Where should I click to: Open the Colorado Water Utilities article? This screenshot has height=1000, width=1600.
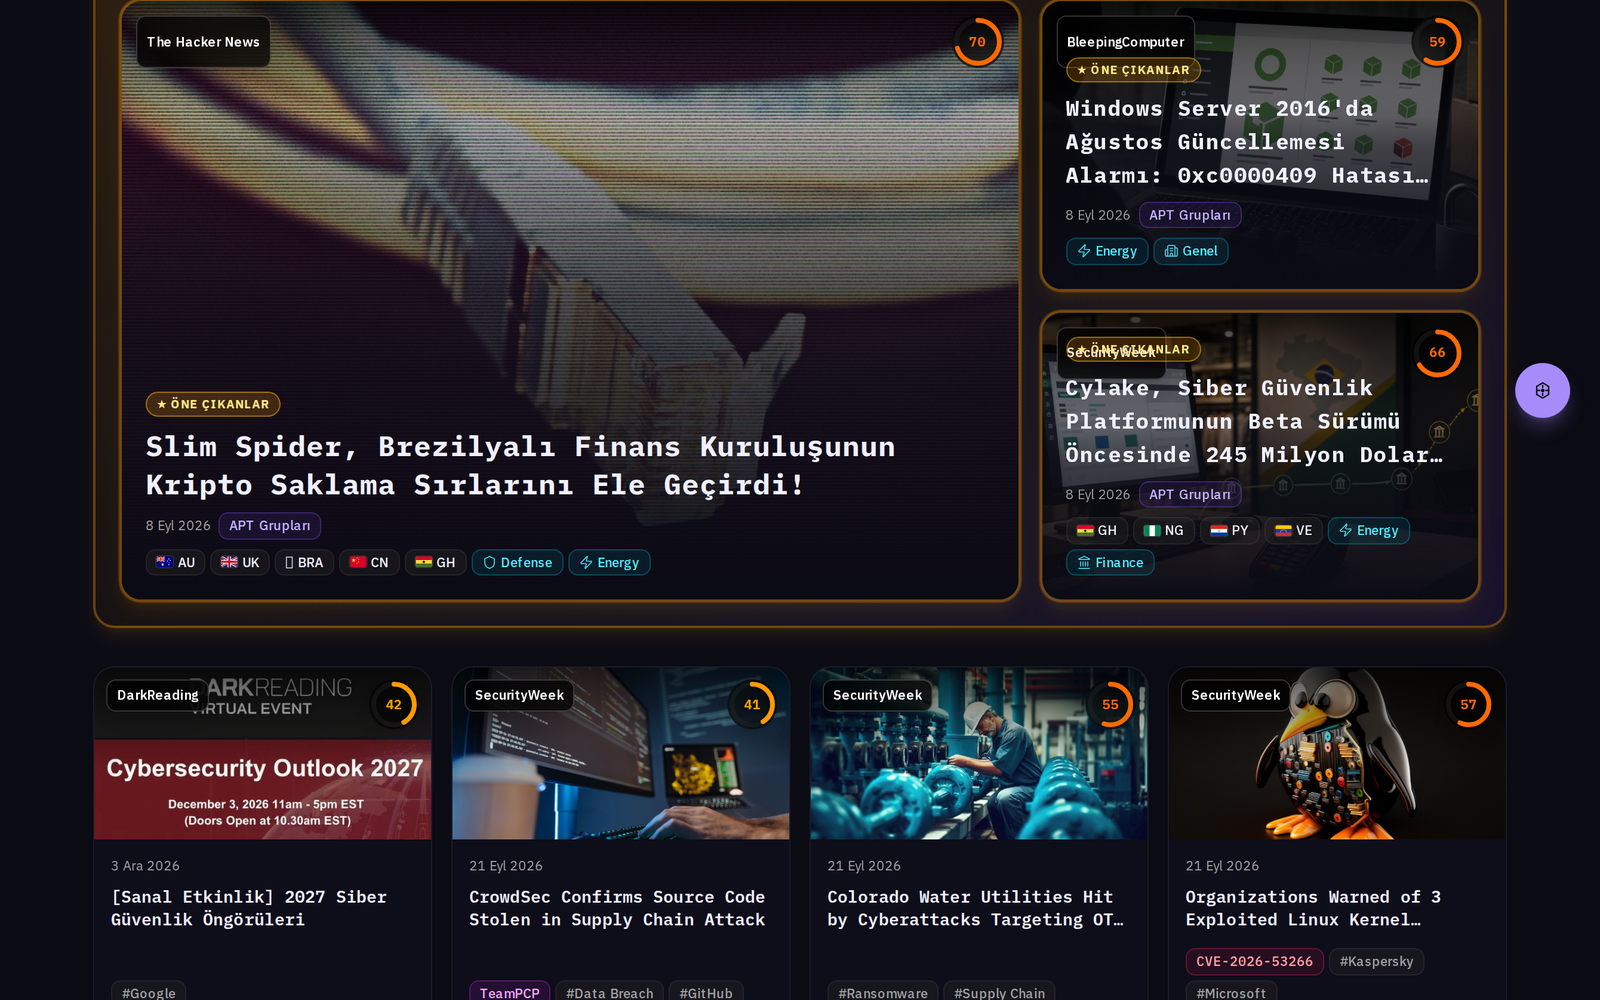[x=975, y=908]
